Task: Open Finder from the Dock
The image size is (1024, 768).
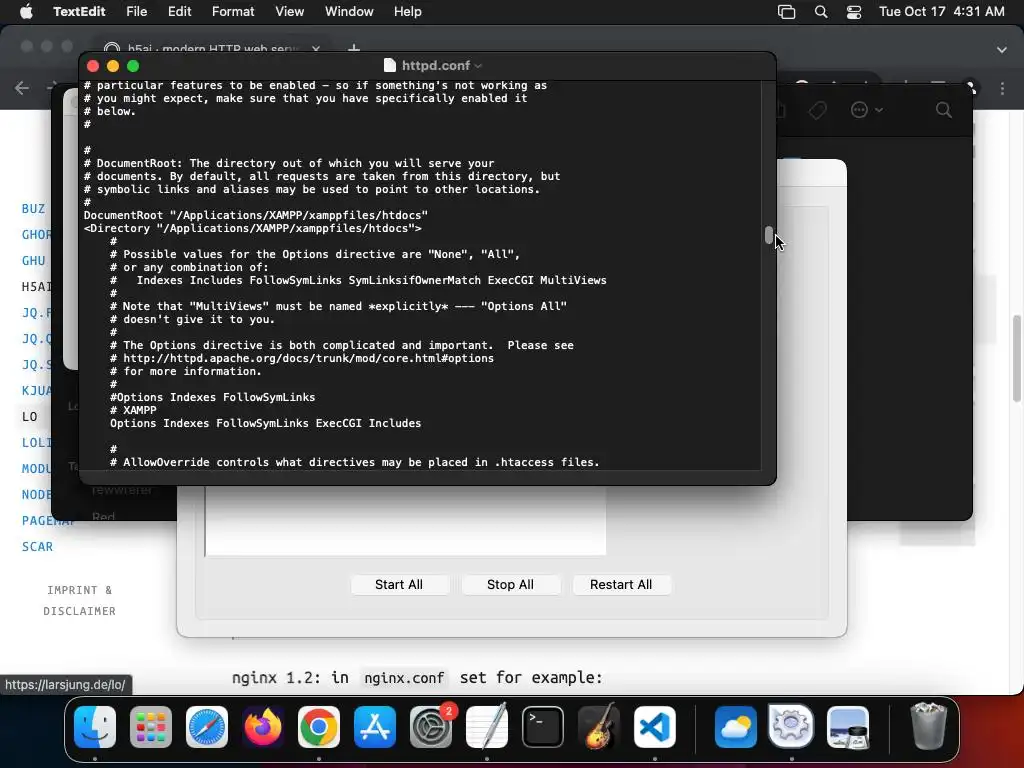Action: coord(95,727)
